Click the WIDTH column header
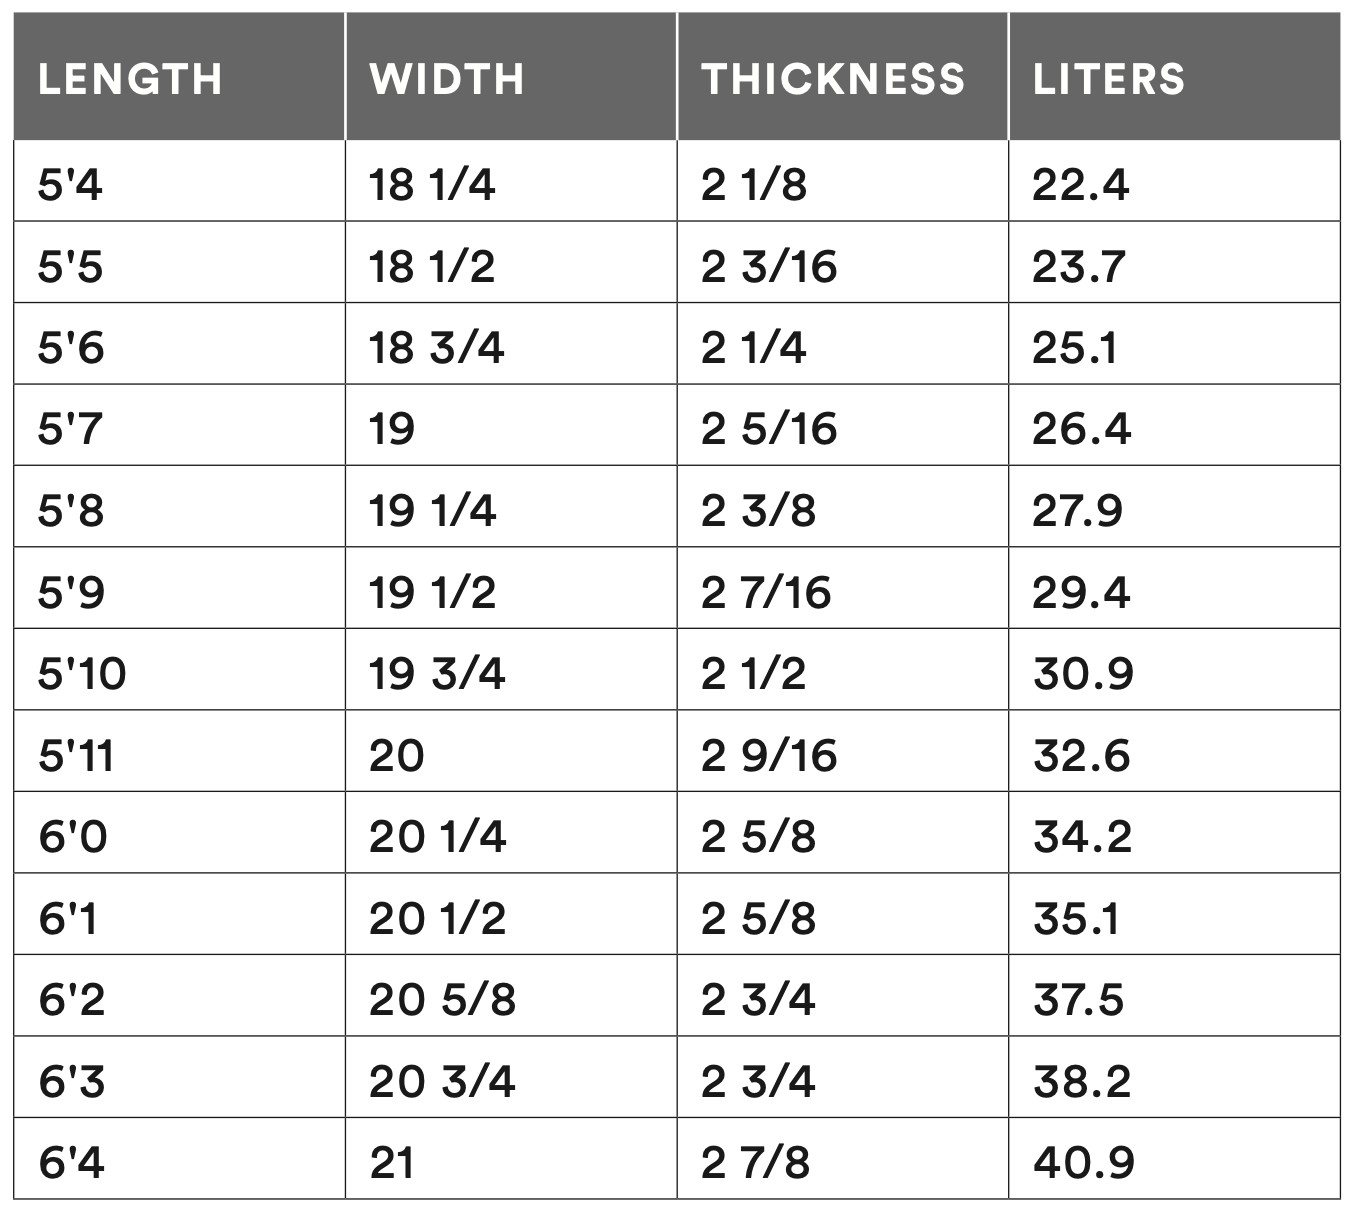Viewport: 1360px width, 1216px height. 447,79
